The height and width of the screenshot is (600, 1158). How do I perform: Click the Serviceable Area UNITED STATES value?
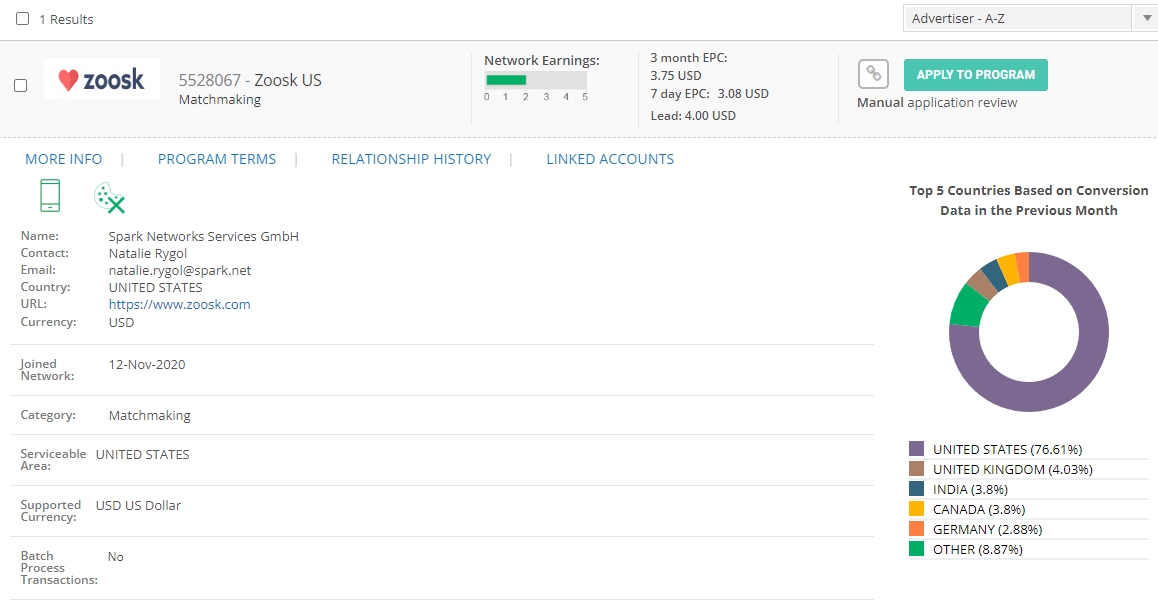pos(143,454)
